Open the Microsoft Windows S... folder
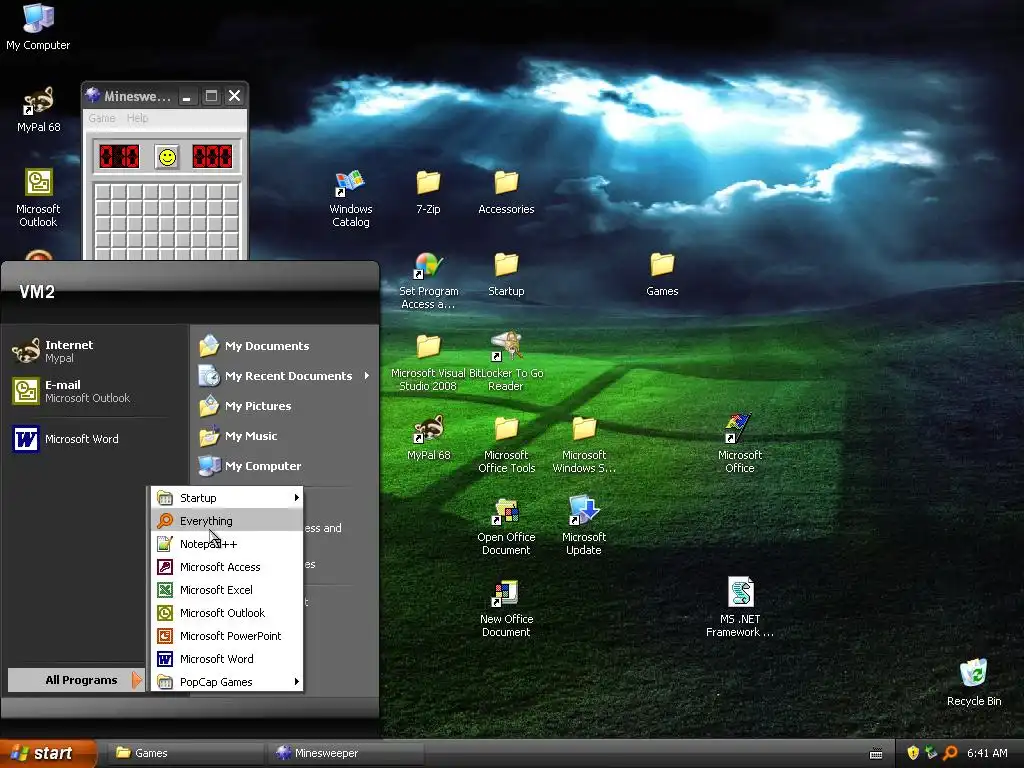Viewport: 1024px width, 768px height. (584, 445)
